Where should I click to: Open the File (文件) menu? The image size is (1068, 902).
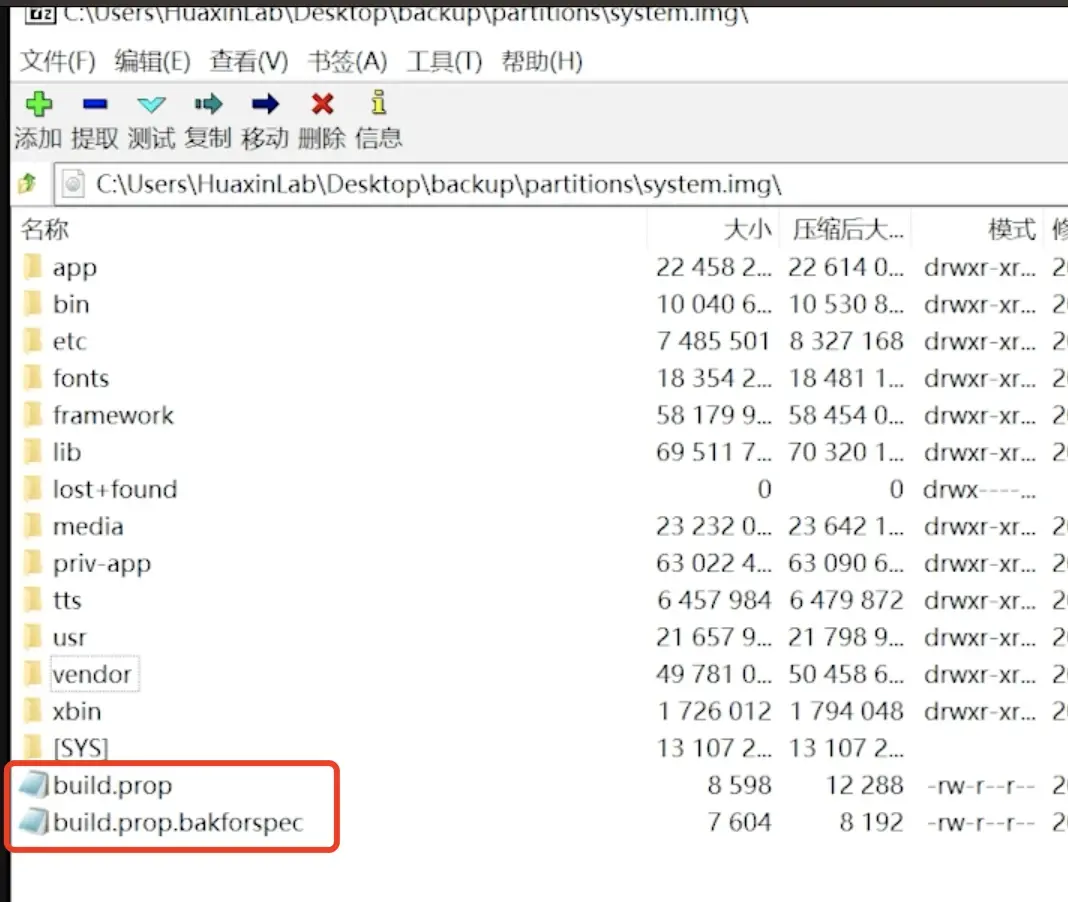58,62
